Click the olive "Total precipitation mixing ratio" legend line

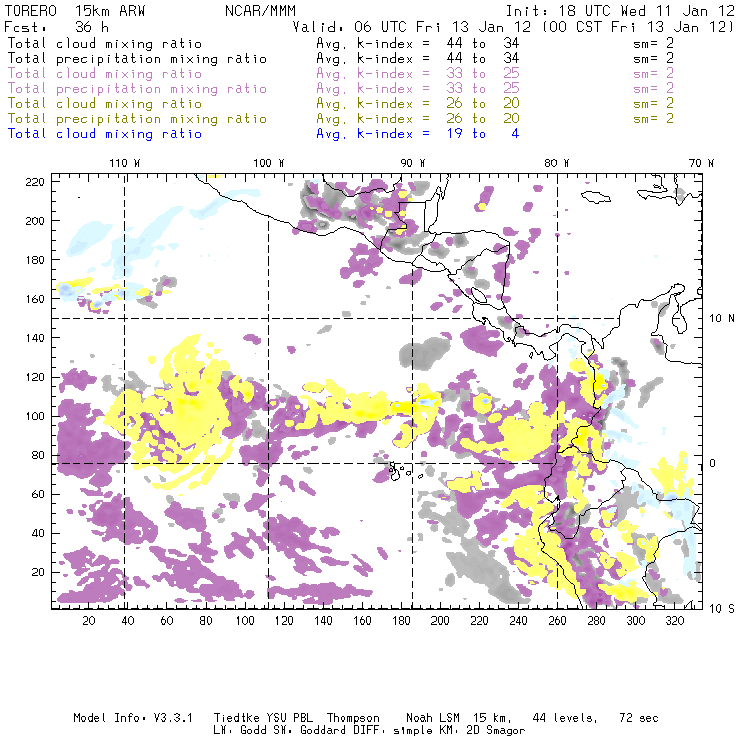(x=137, y=119)
